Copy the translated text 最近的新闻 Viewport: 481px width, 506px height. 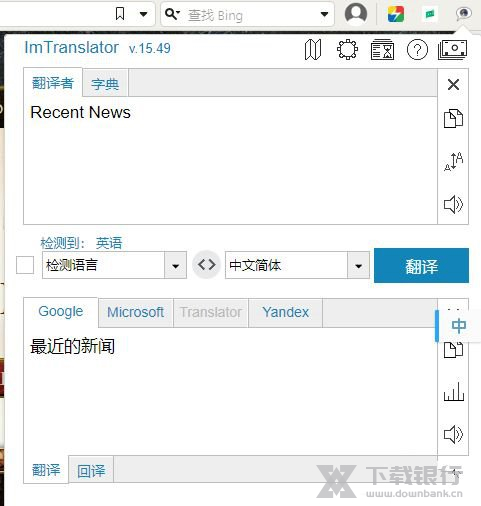click(453, 350)
